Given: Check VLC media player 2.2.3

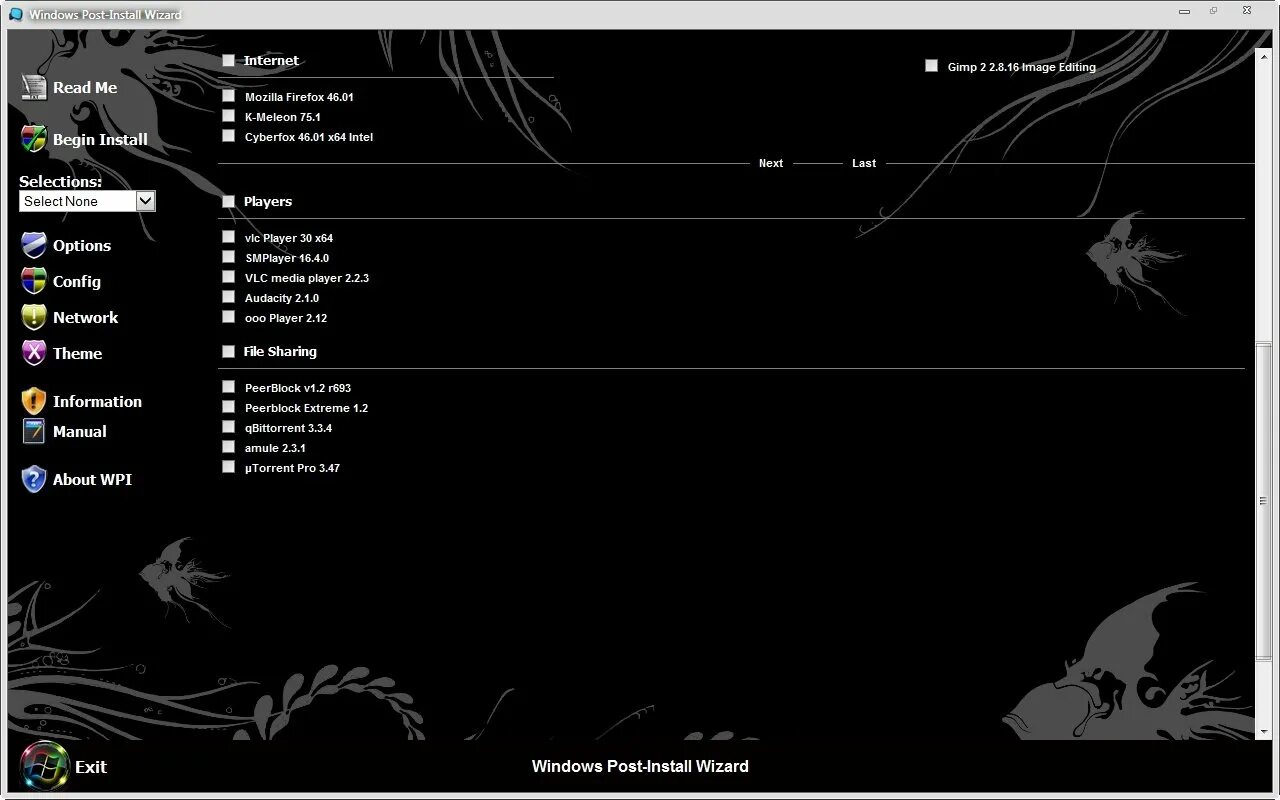Looking at the screenshot, I should (228, 278).
